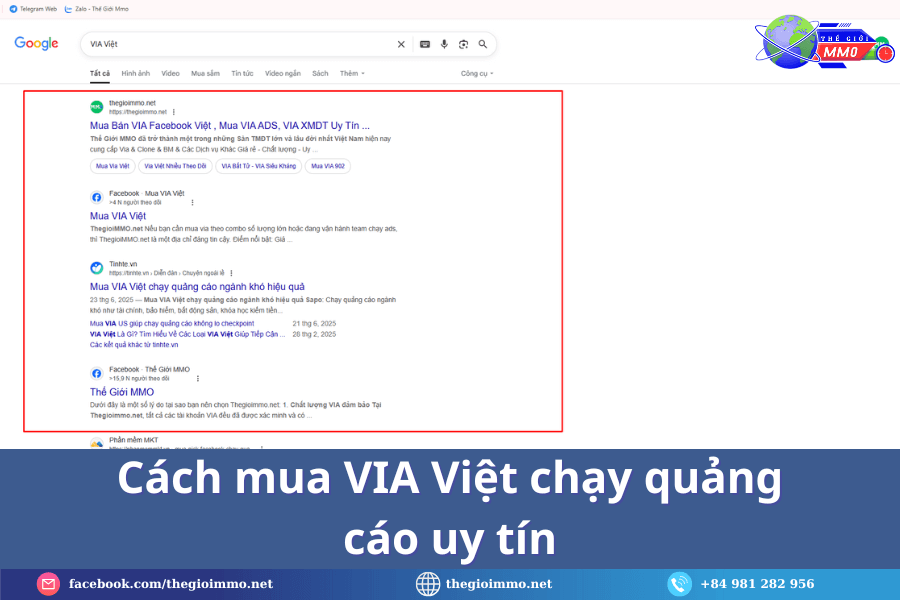Open on-screen keyboard icon in search bar

click(x=424, y=44)
